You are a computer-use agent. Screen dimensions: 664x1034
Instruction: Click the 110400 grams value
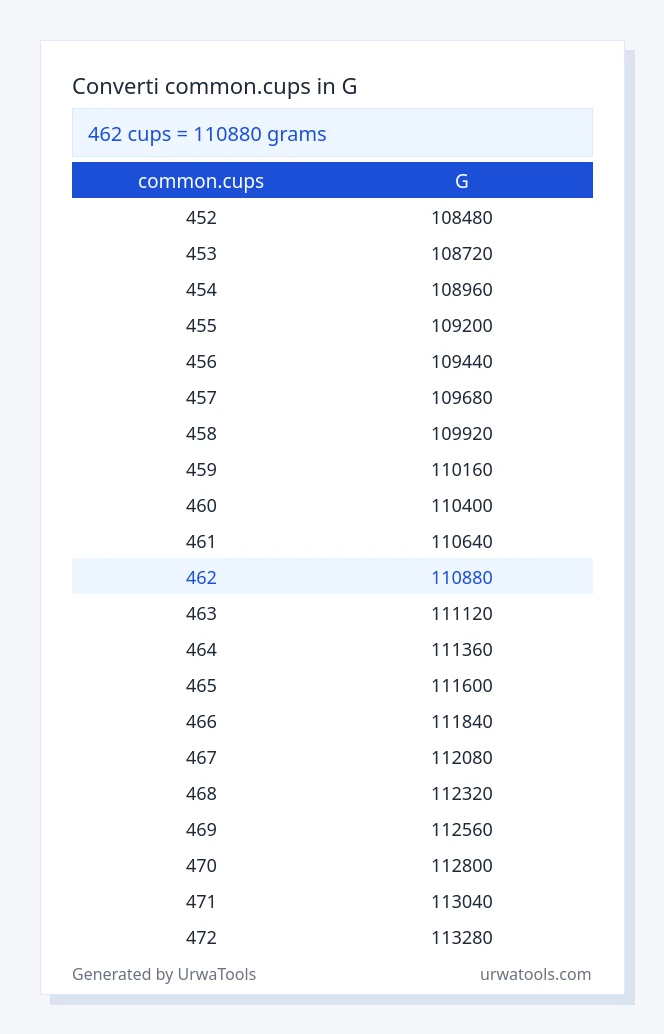(462, 505)
